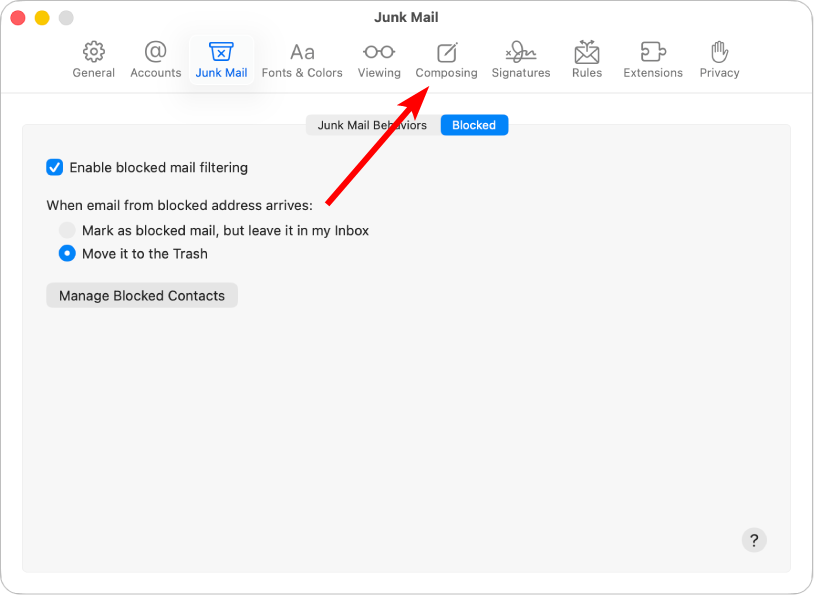Close the Junk Mail settings window

(18, 18)
